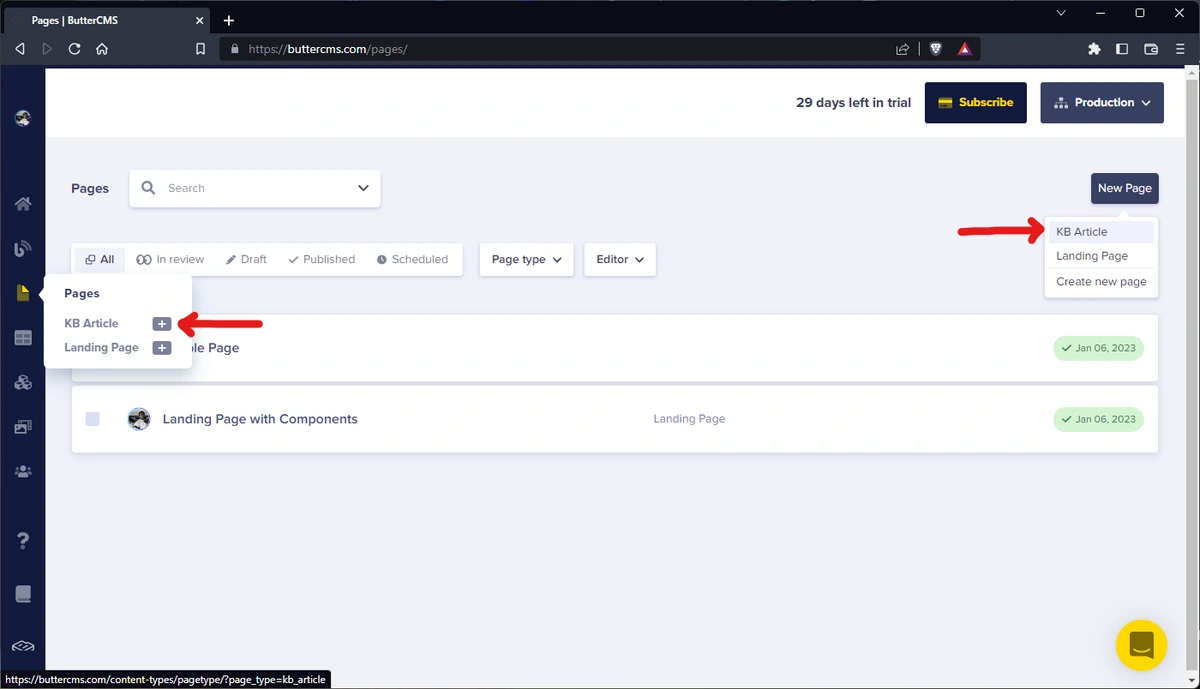Add a new Landing Page with plus icon
The height and width of the screenshot is (689, 1200).
[x=162, y=347]
